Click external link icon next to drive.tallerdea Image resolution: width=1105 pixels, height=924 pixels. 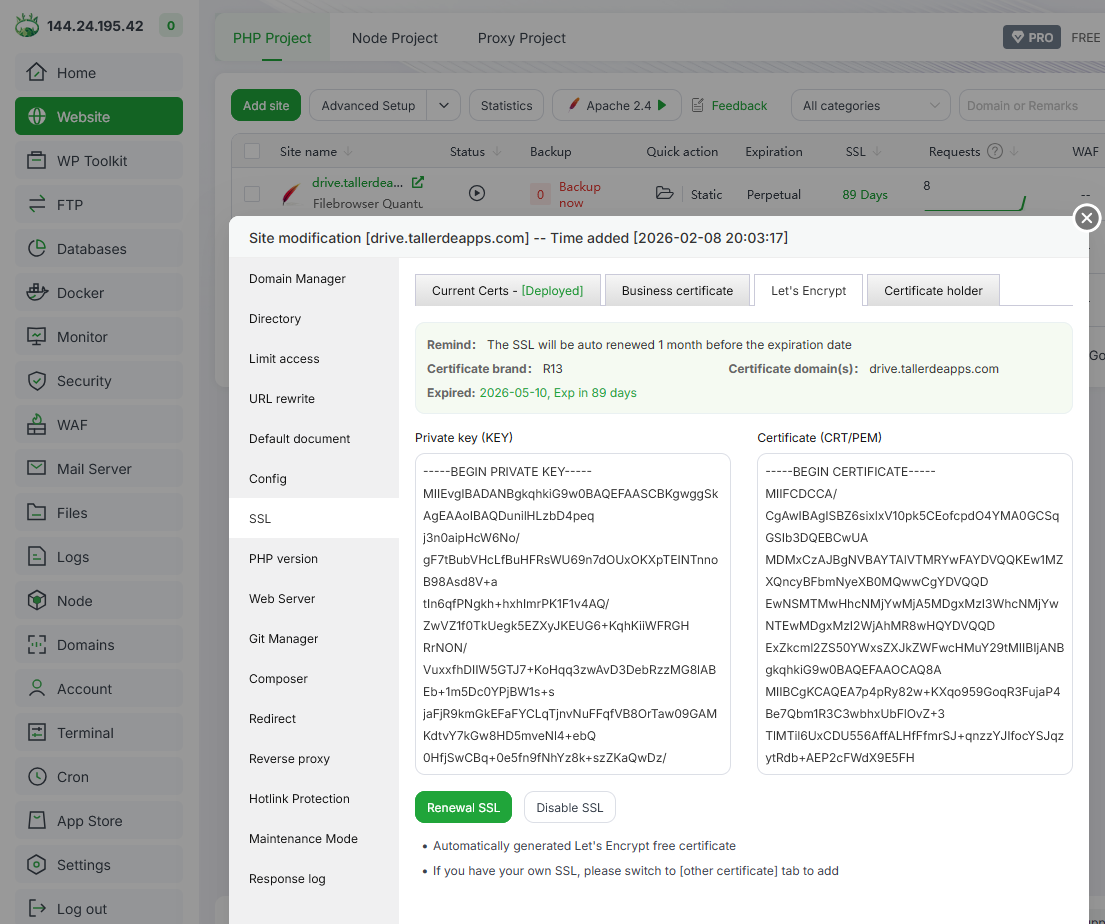[418, 183]
